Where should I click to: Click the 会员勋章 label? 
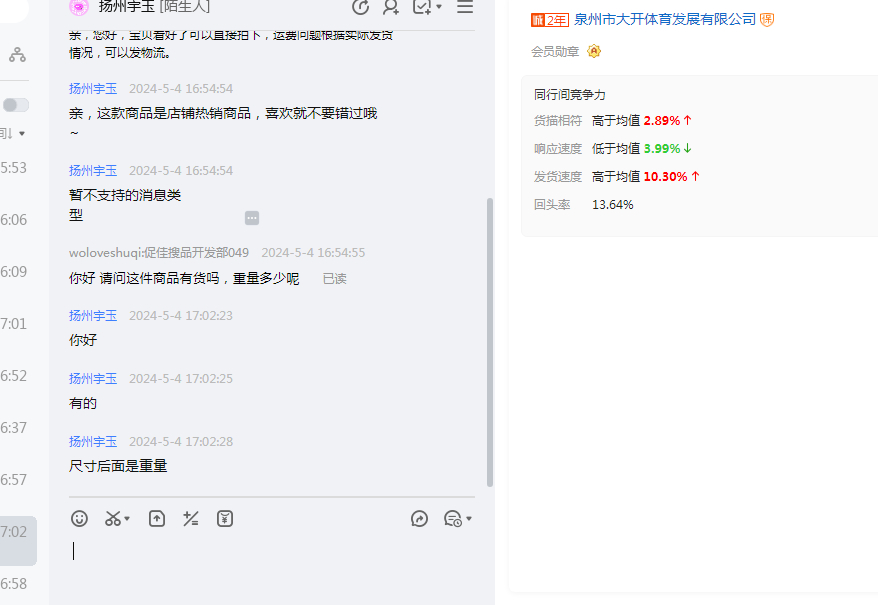(x=555, y=52)
